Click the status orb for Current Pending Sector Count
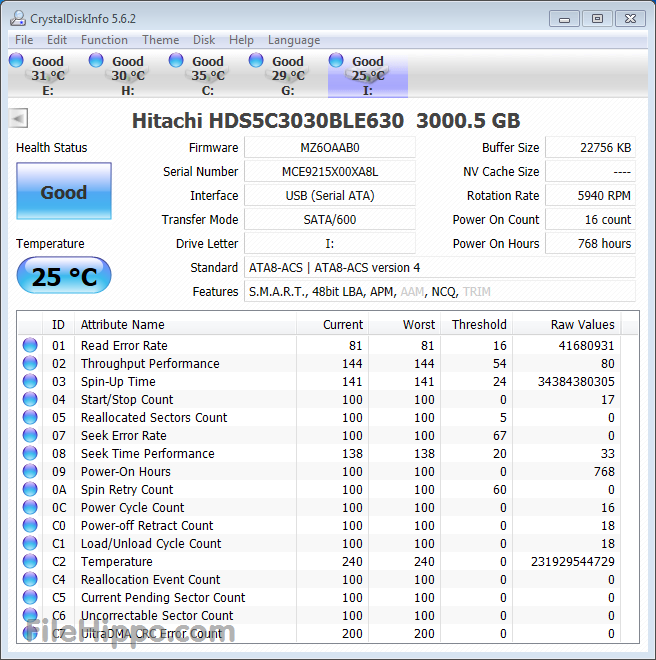 pyautogui.click(x=30, y=597)
